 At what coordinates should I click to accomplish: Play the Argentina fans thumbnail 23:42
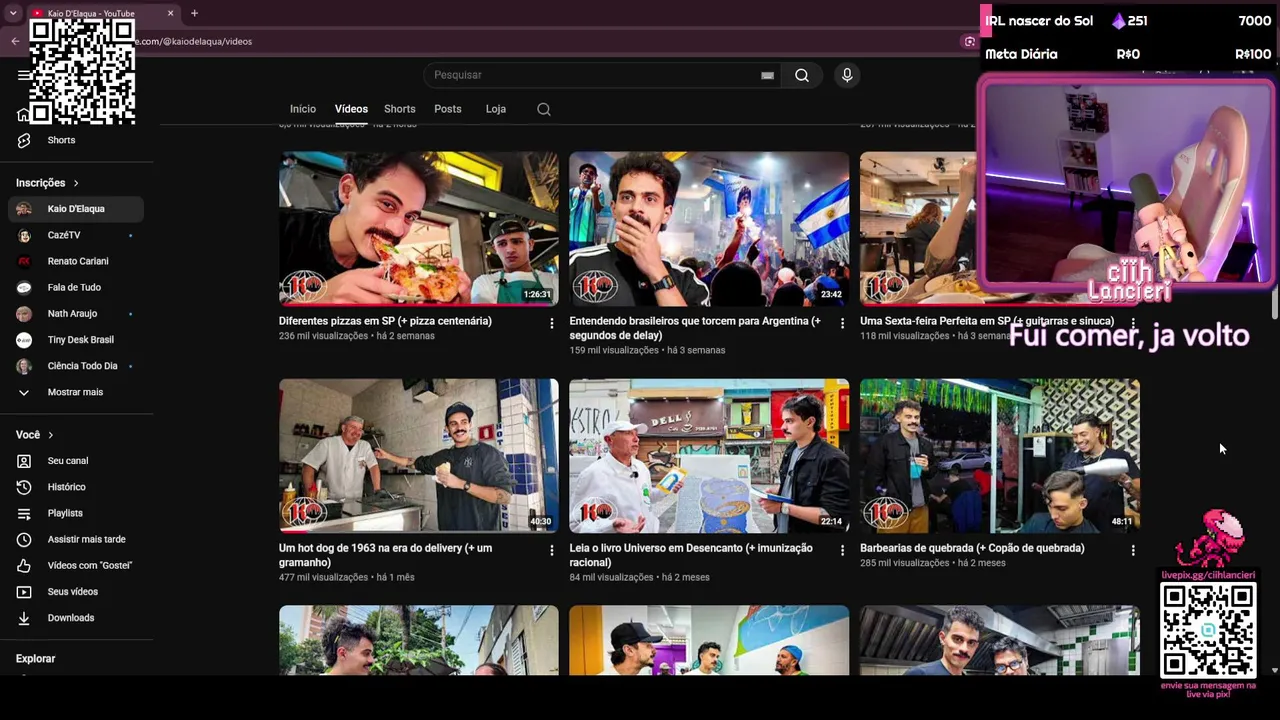point(709,229)
